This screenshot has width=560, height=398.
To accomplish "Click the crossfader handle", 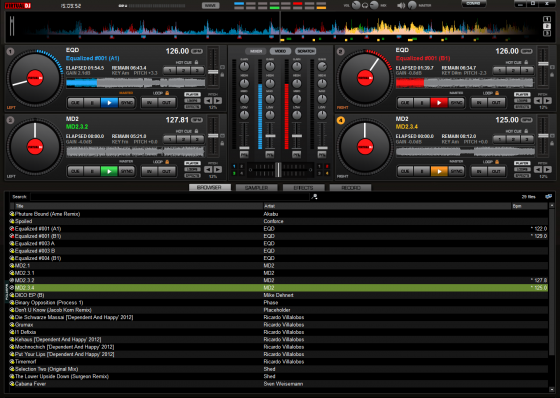I will click(278, 169).
